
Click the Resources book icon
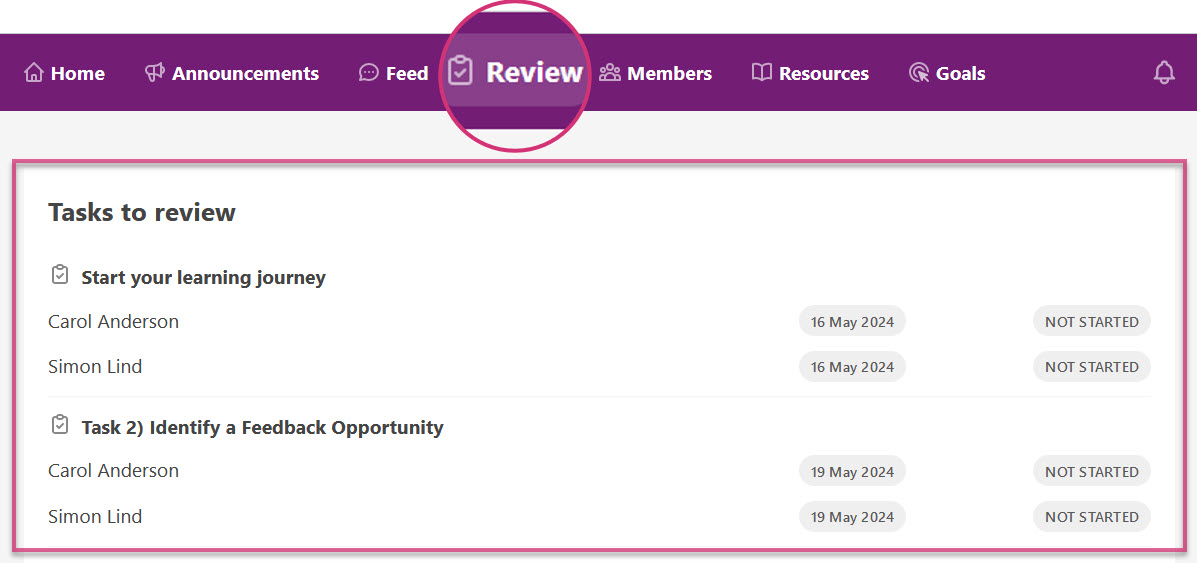762,73
